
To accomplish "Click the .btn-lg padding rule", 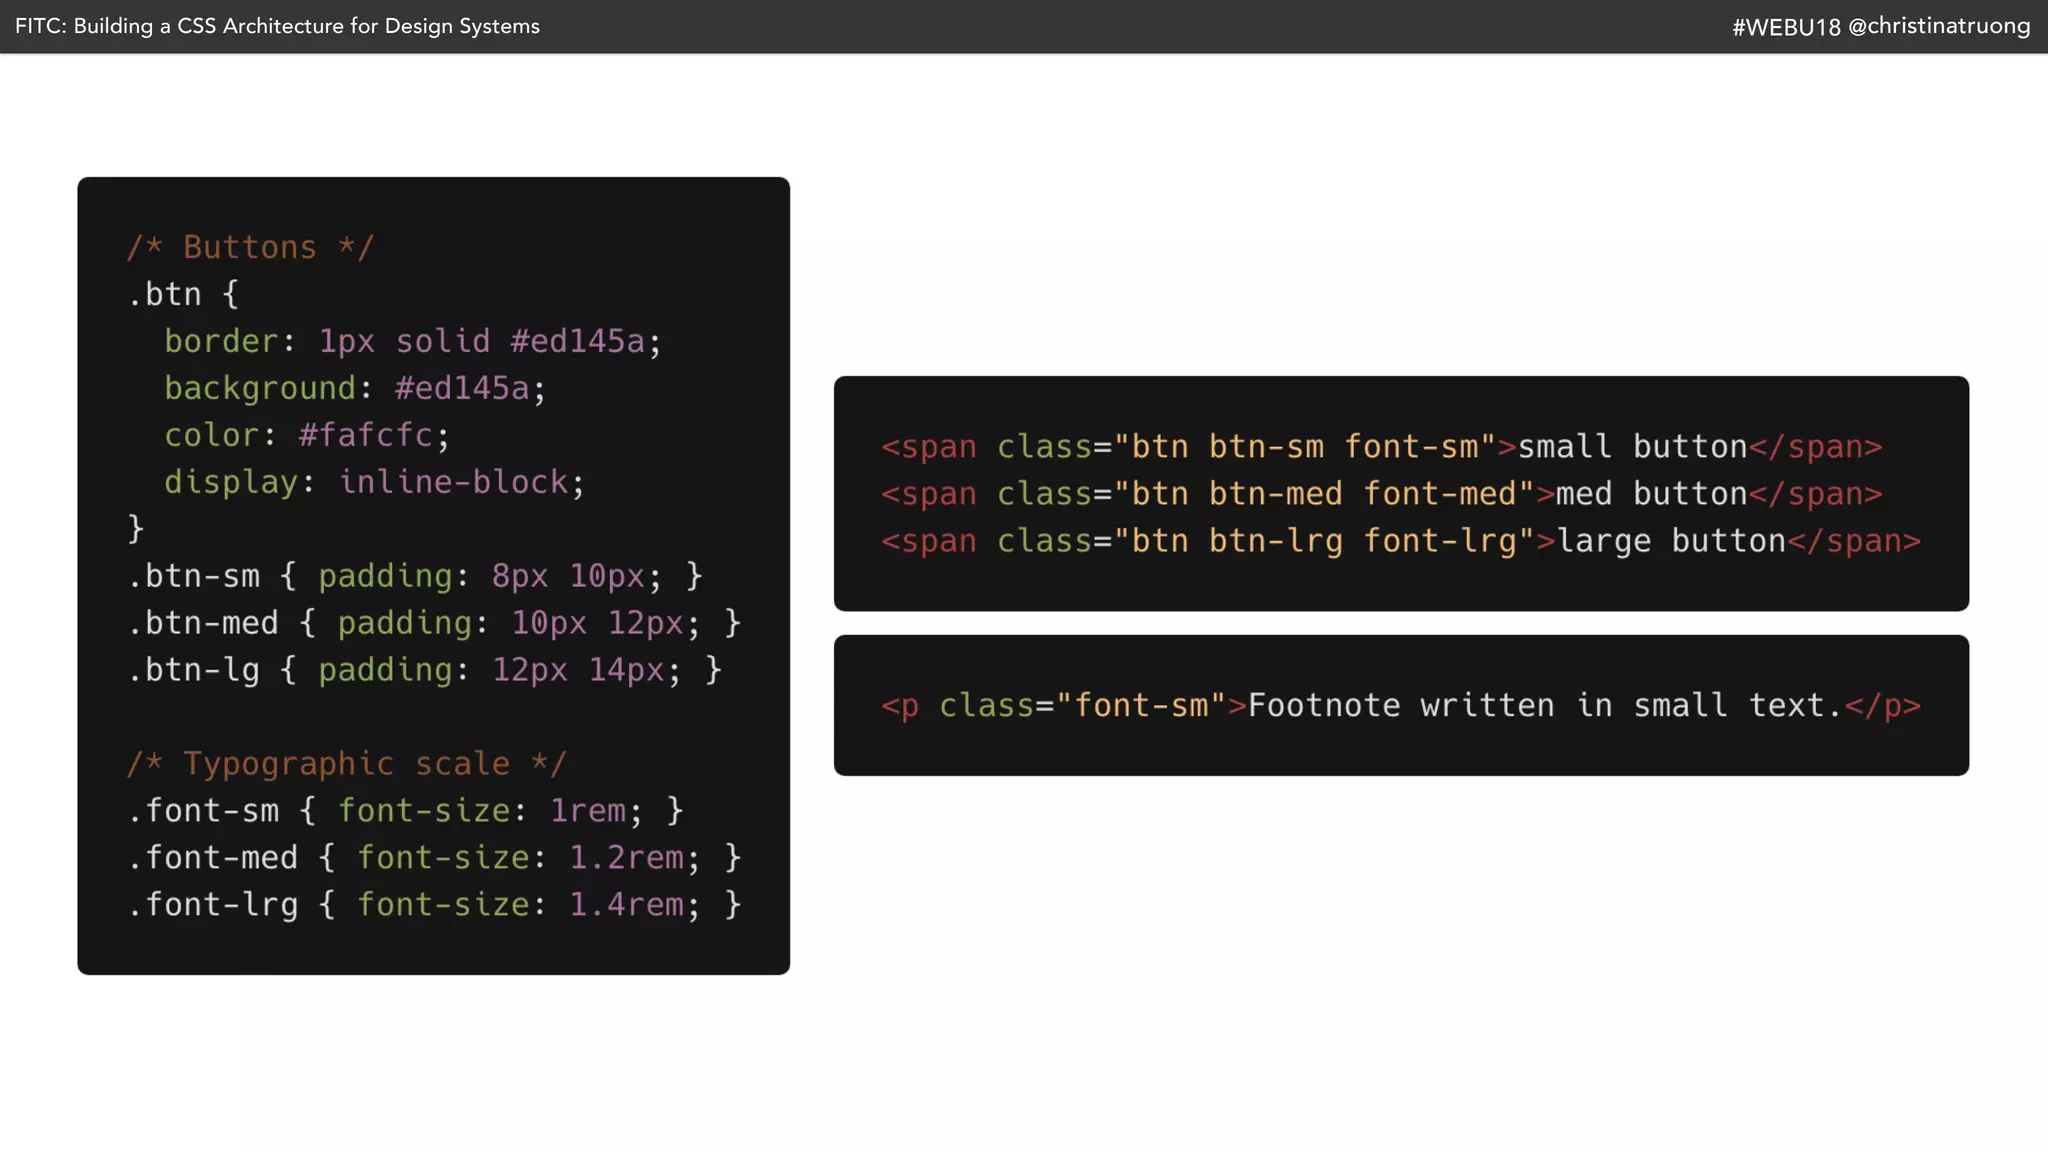I will [424, 670].
